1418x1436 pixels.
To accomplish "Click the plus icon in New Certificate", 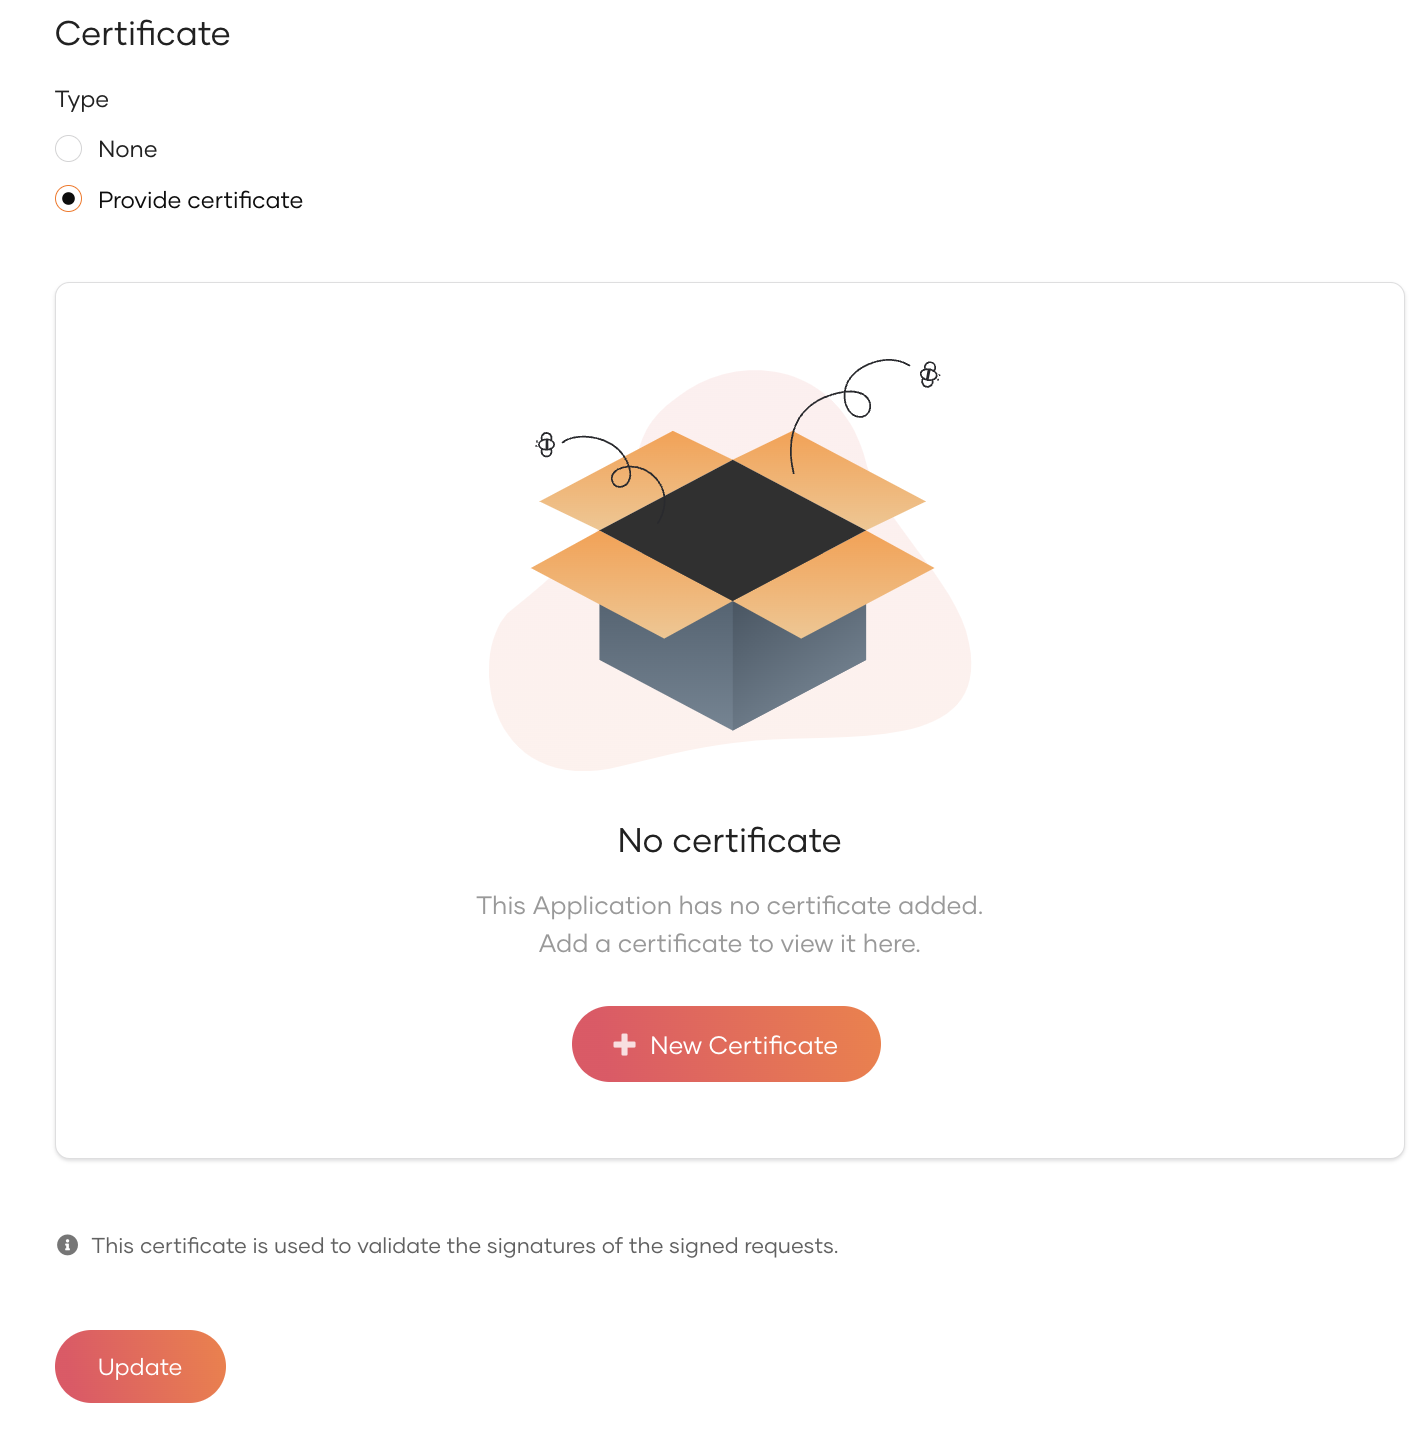I will click(x=624, y=1045).
